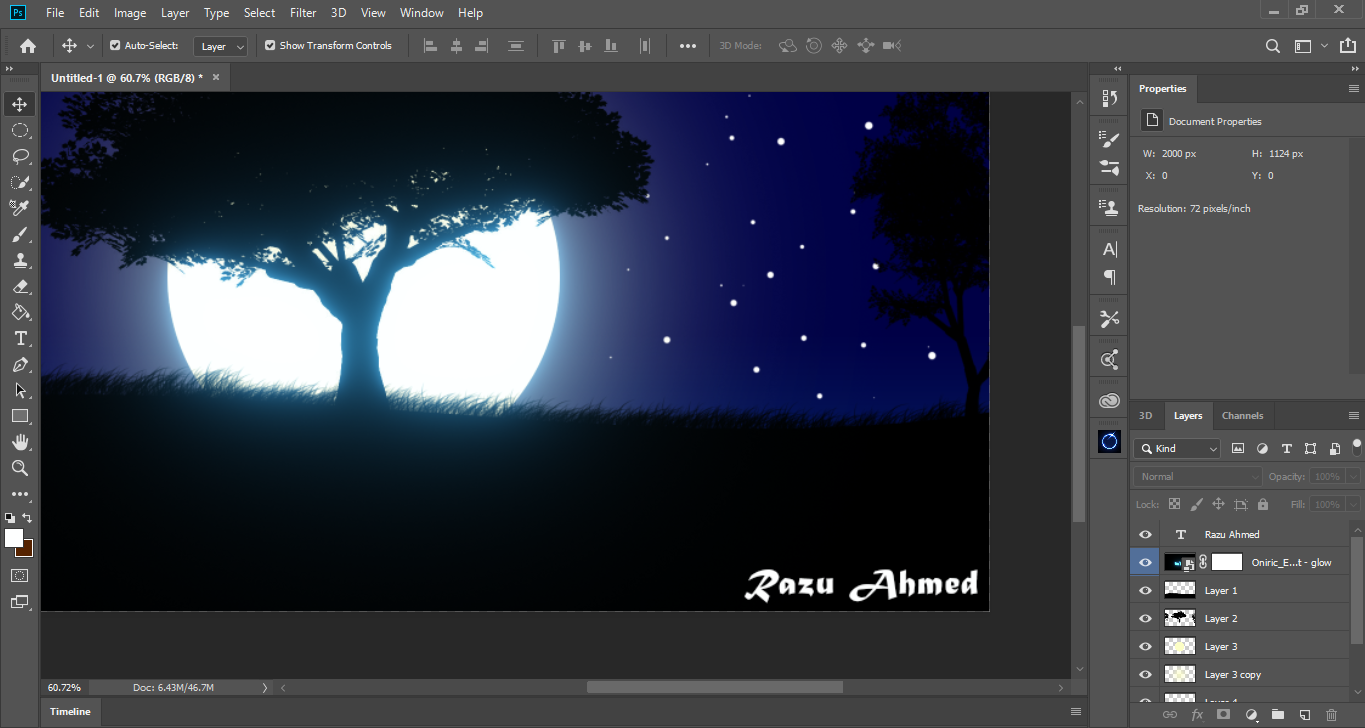Delete layer using the trash icon

tap(1331, 715)
